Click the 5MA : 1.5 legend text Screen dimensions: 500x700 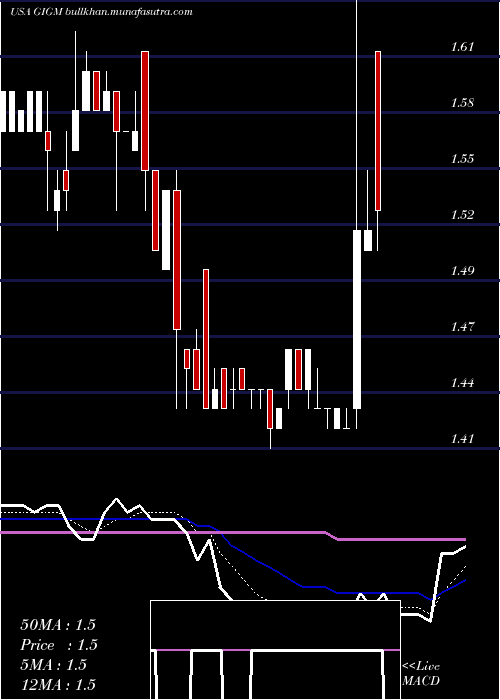point(54,665)
